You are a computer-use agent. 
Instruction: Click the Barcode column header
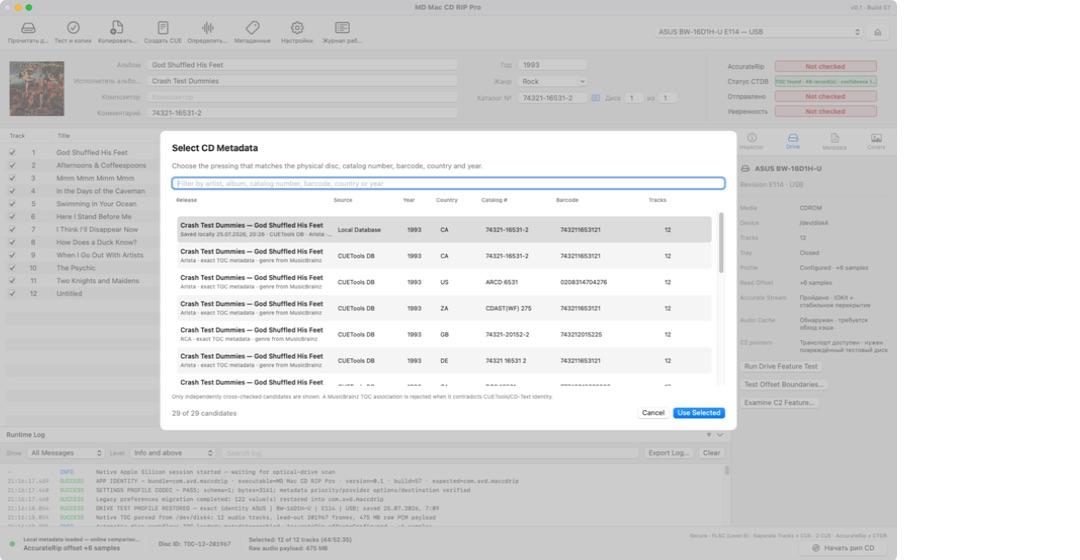point(567,200)
